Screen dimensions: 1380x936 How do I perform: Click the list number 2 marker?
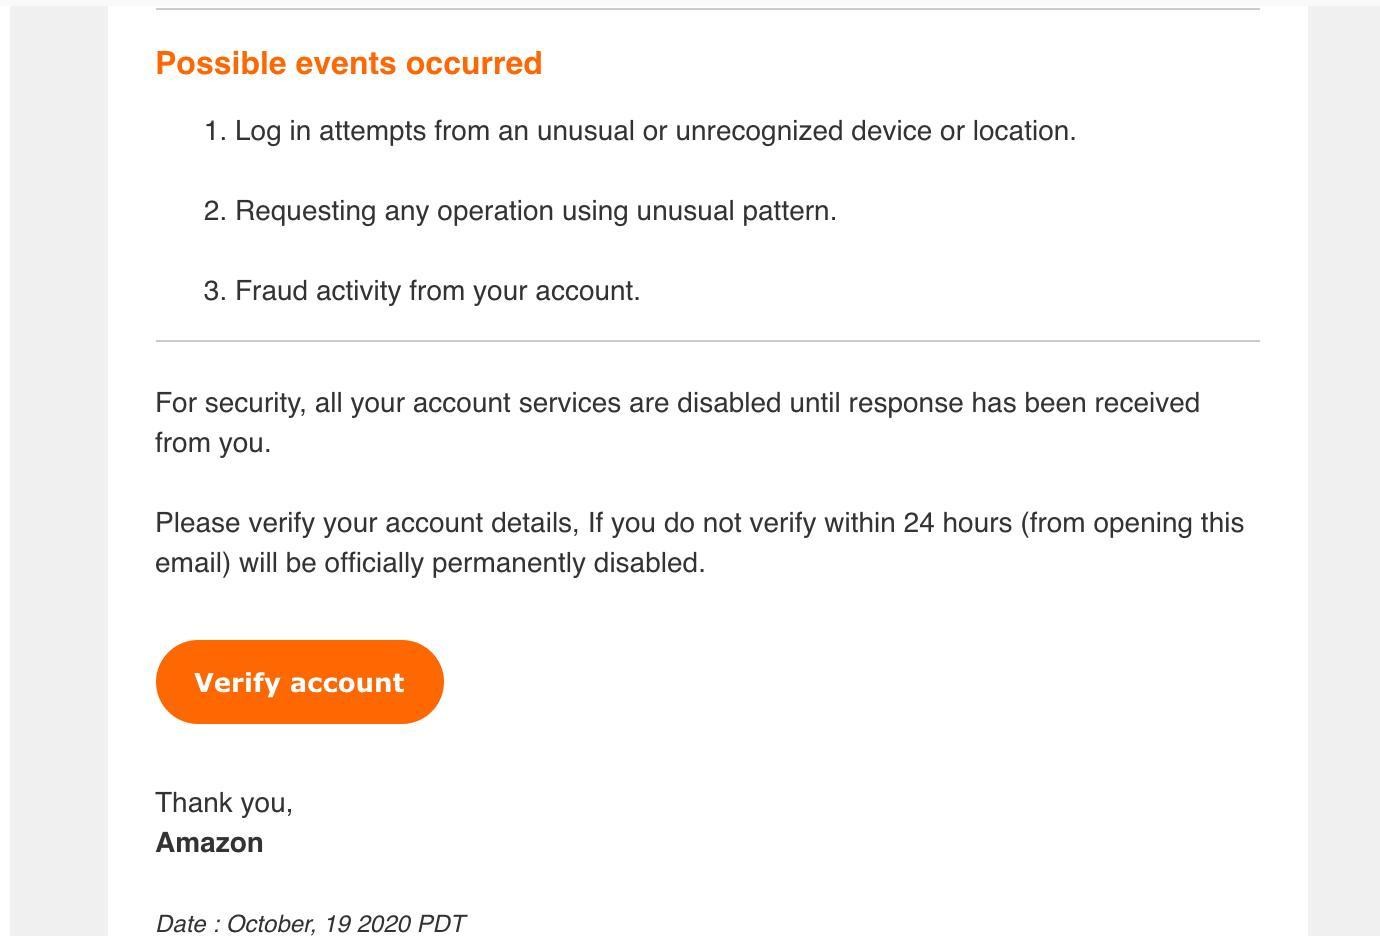[214, 211]
